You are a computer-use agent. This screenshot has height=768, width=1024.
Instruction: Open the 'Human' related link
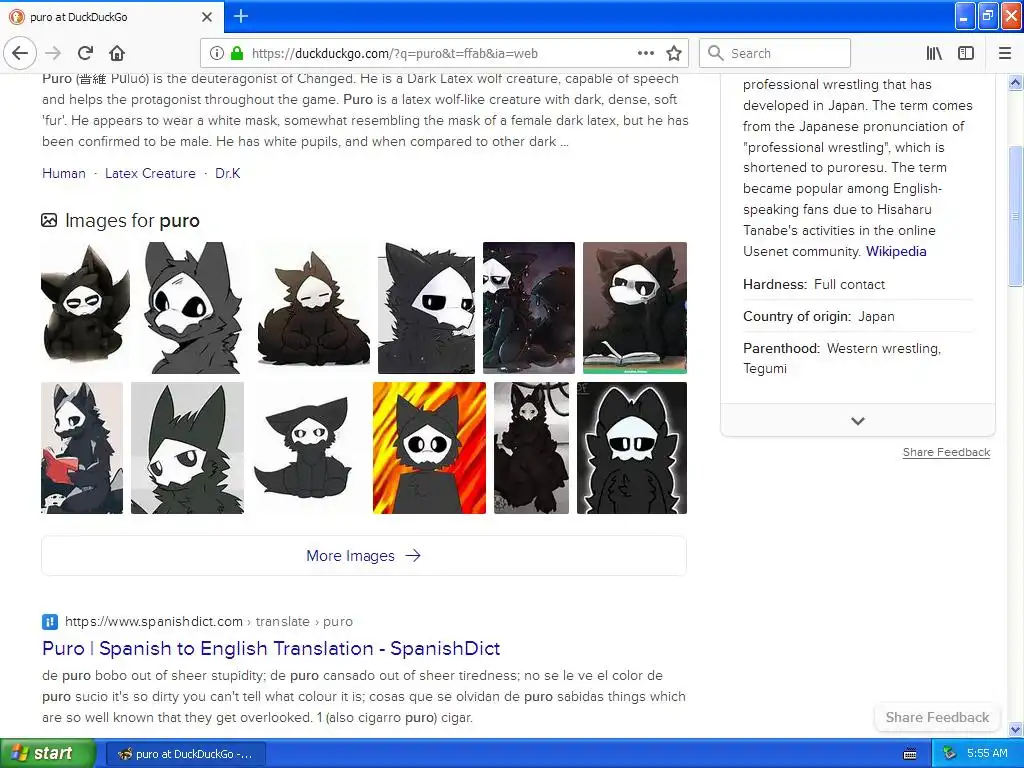pyautogui.click(x=64, y=173)
